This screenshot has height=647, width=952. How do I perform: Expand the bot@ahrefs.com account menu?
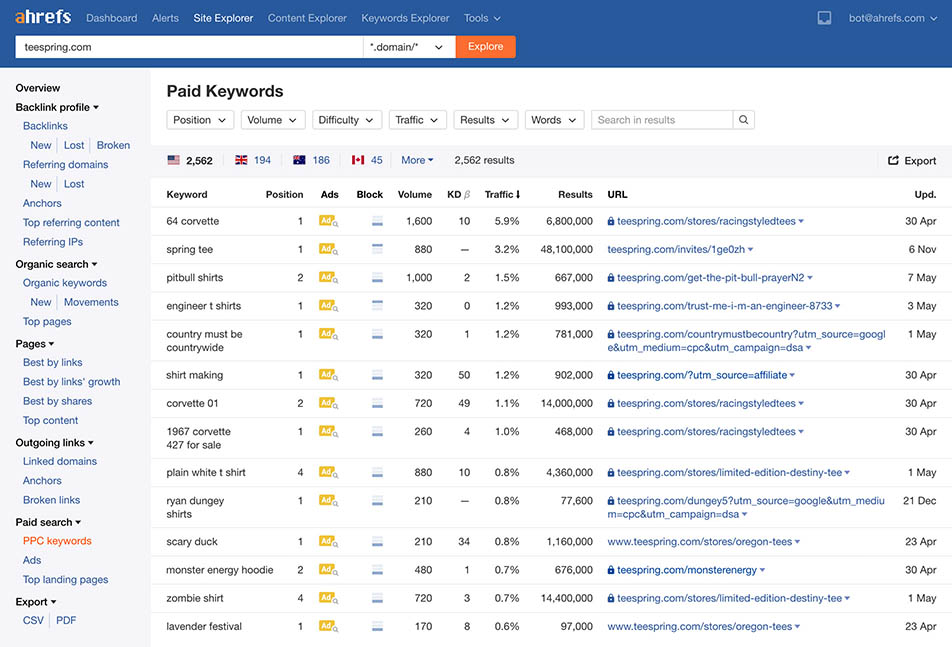[892, 18]
